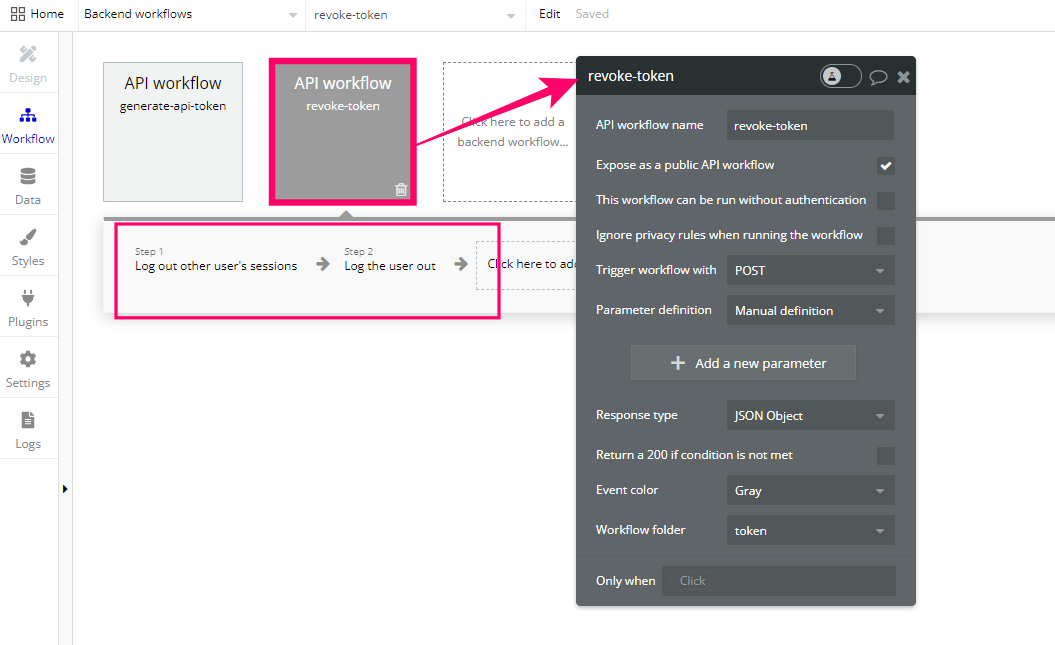Screen dimensions: 1055x645
Task: Open Backend workflows page dropdown
Action: [x=191, y=14]
